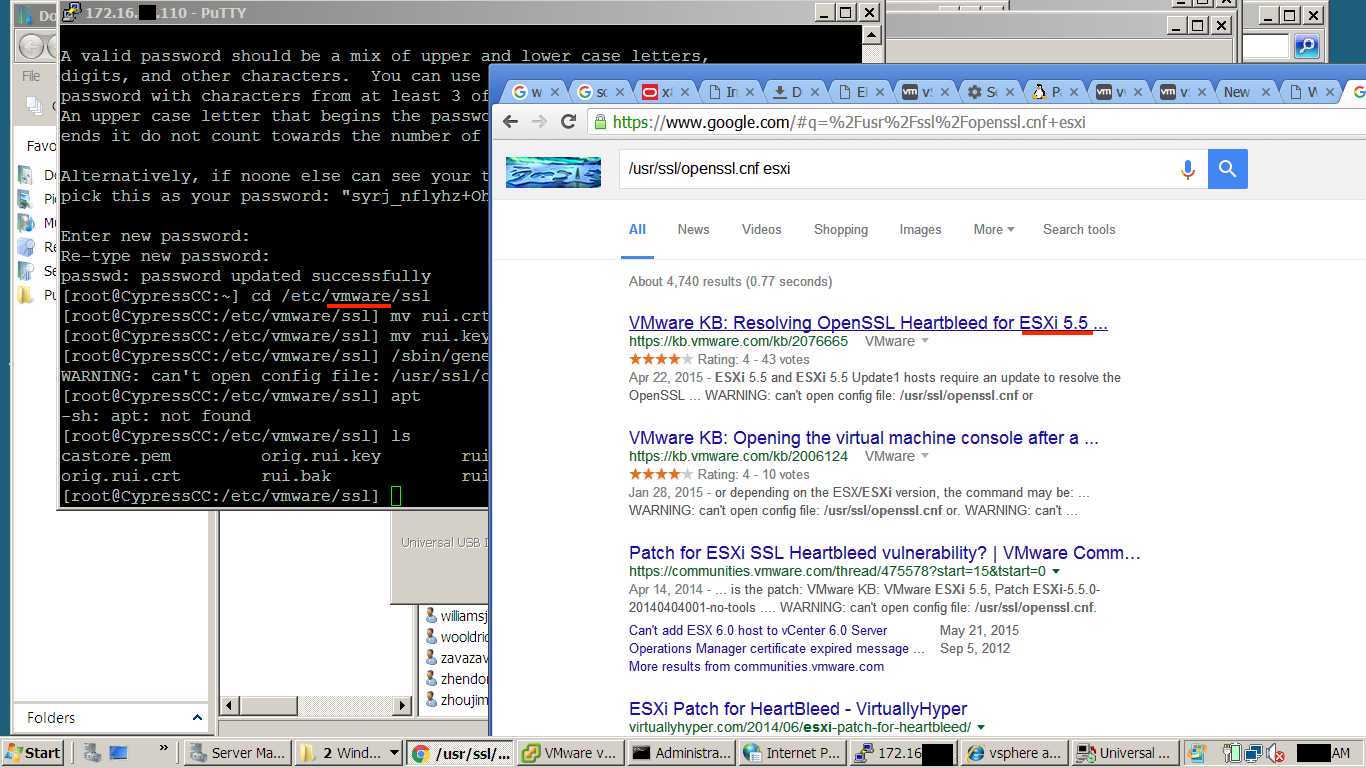The image size is (1366, 768).
Task: Select user 'williamsj' in list
Action: coord(456,616)
